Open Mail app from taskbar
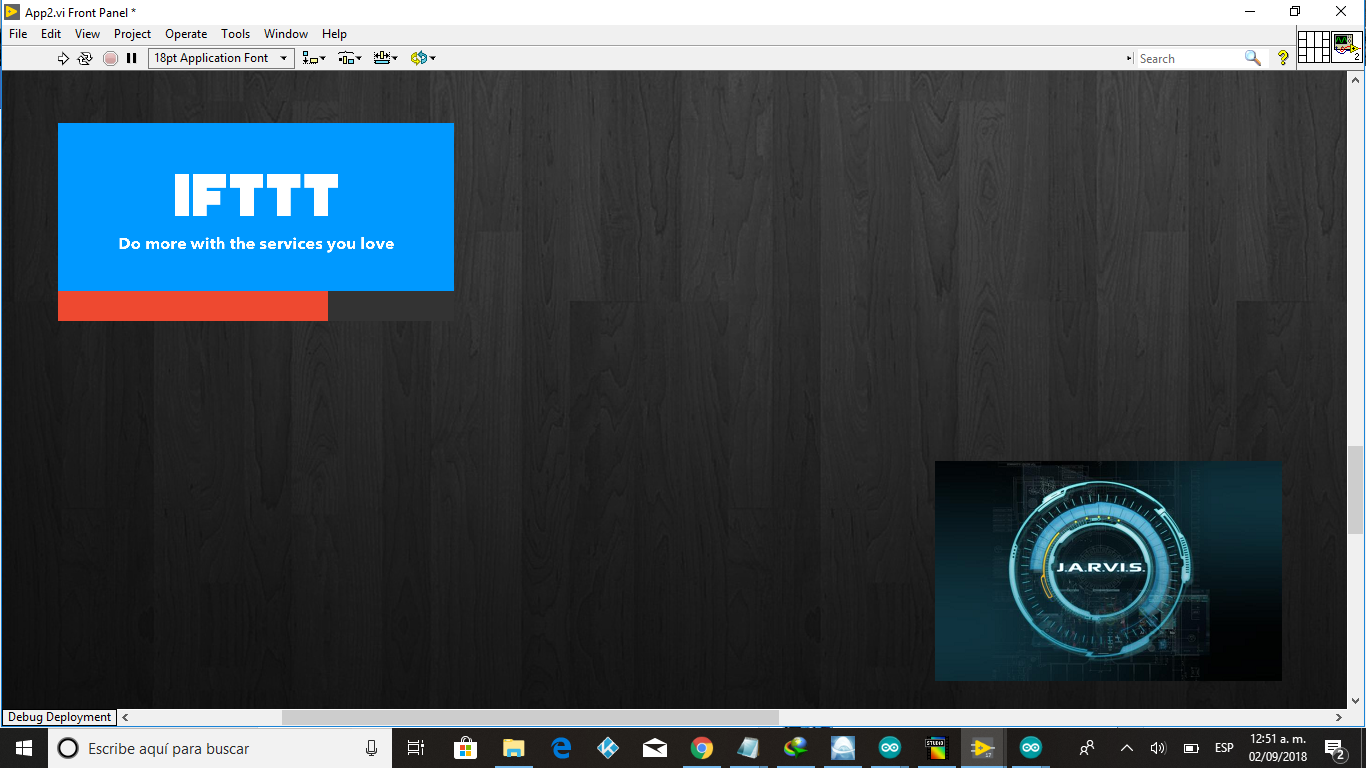 pos(655,748)
